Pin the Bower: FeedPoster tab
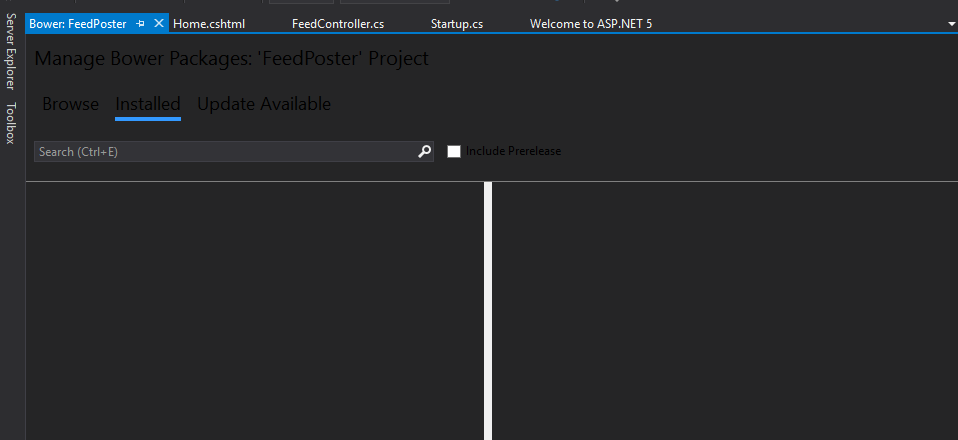This screenshot has height=440, width=958. pos(141,23)
